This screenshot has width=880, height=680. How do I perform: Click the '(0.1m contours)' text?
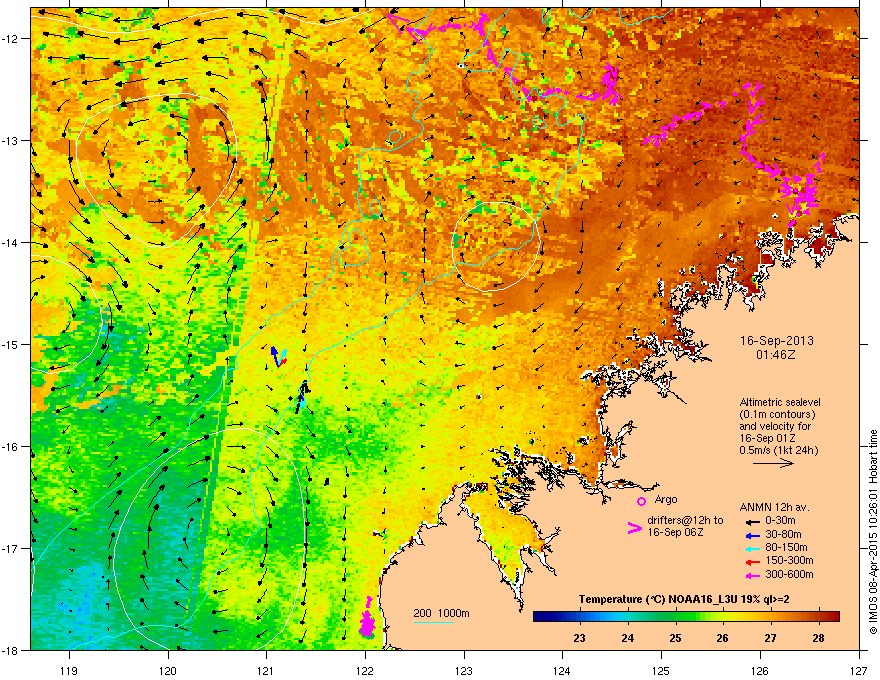777,414
